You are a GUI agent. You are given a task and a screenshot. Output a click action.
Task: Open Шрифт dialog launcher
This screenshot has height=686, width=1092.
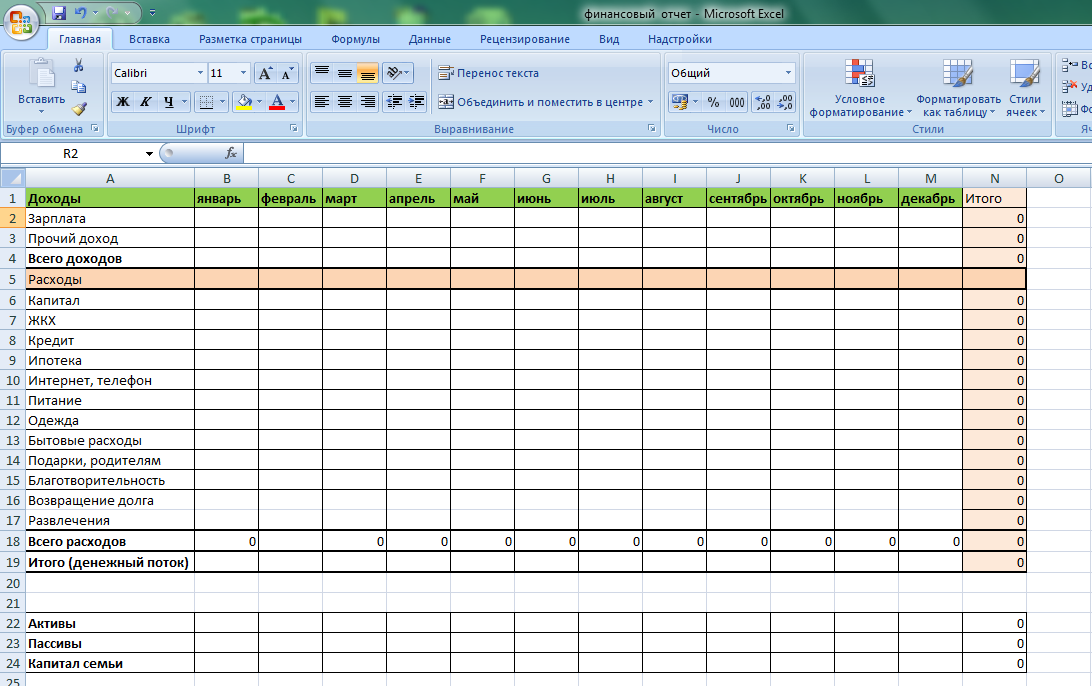[x=293, y=128]
